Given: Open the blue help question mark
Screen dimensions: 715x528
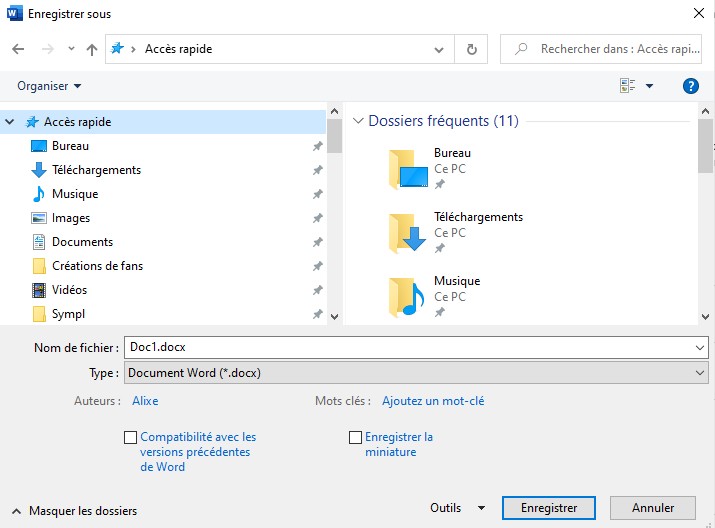Looking at the screenshot, I should tap(689, 86).
